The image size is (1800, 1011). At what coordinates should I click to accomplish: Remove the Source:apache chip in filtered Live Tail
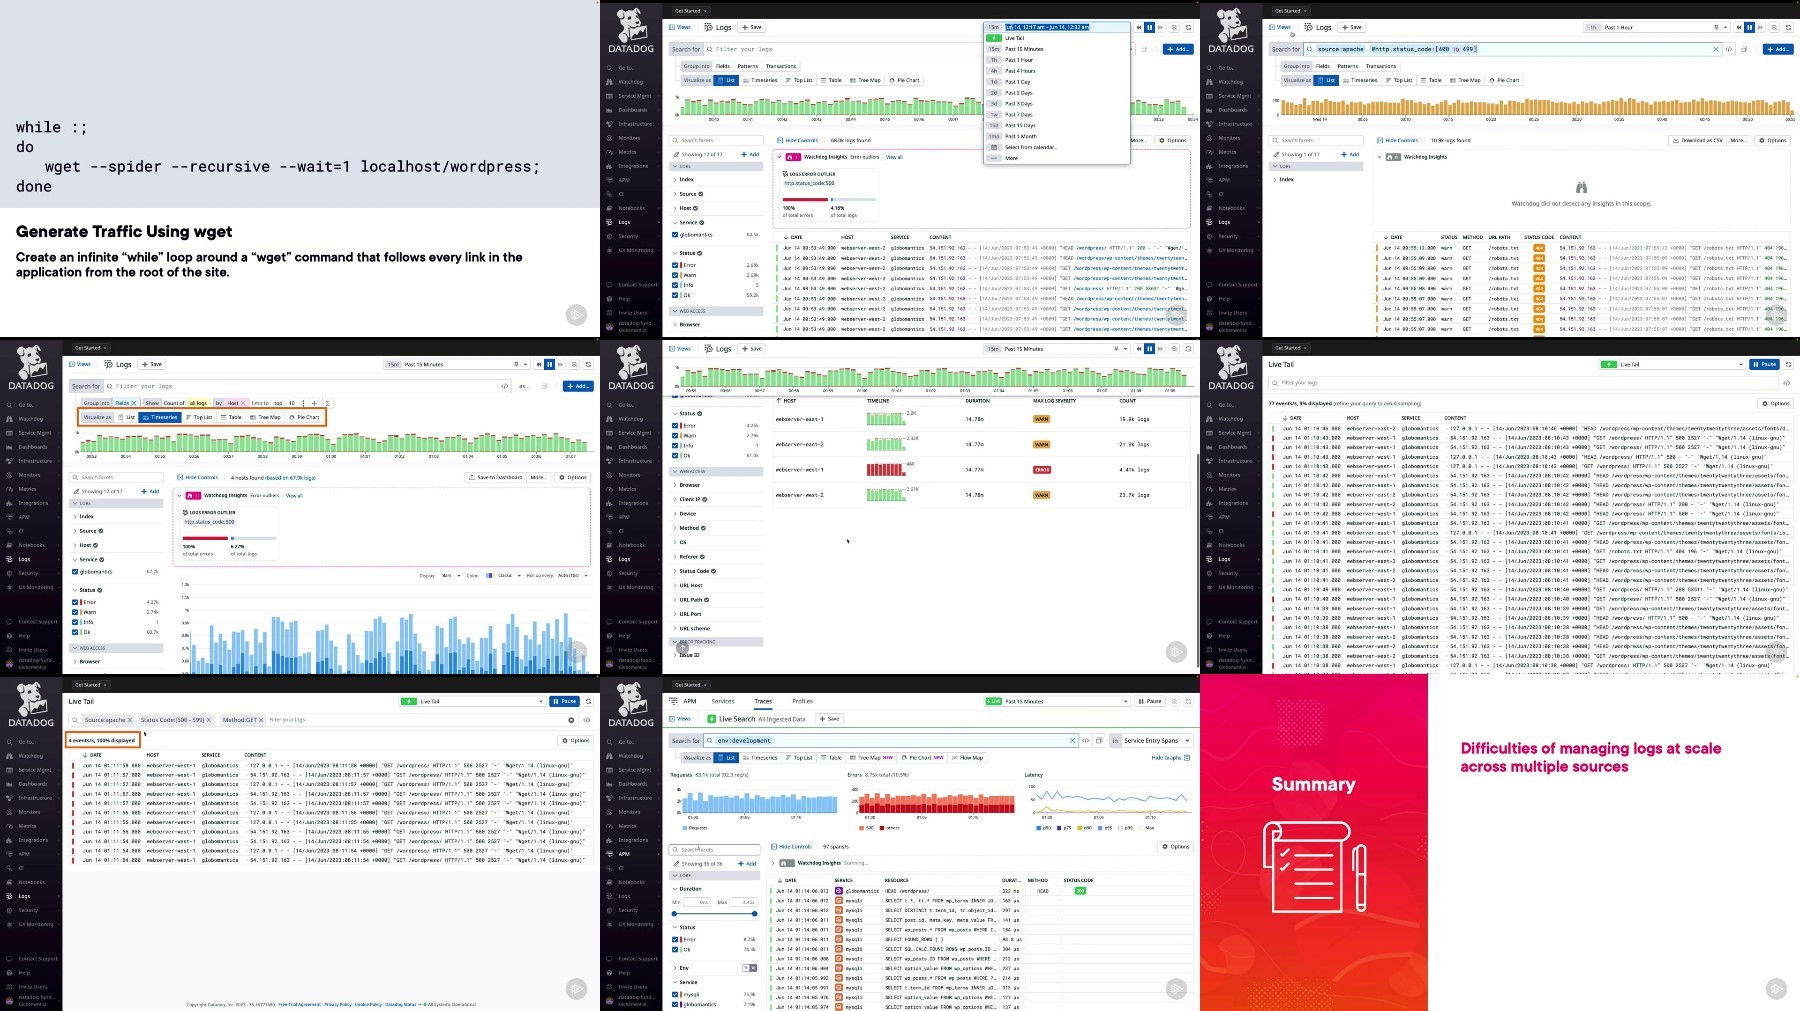tap(130, 720)
